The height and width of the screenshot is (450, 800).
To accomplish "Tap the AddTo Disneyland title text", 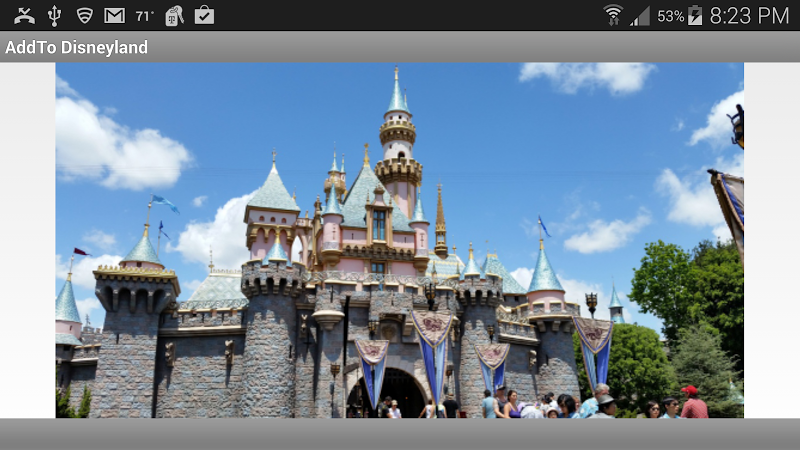I will point(77,47).
